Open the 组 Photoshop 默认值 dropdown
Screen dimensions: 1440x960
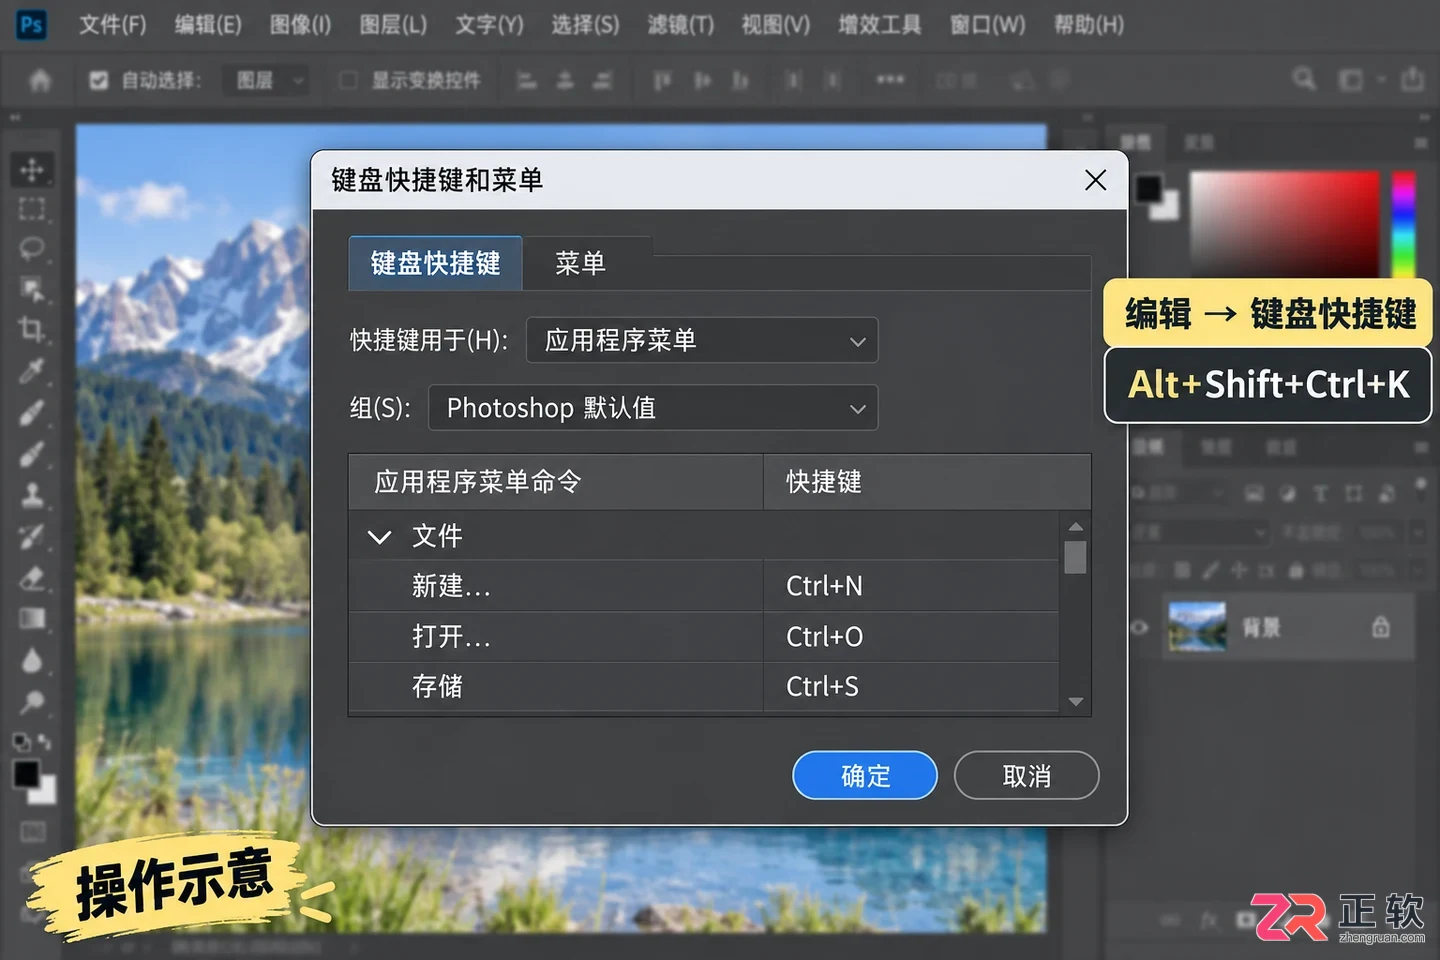(x=653, y=408)
